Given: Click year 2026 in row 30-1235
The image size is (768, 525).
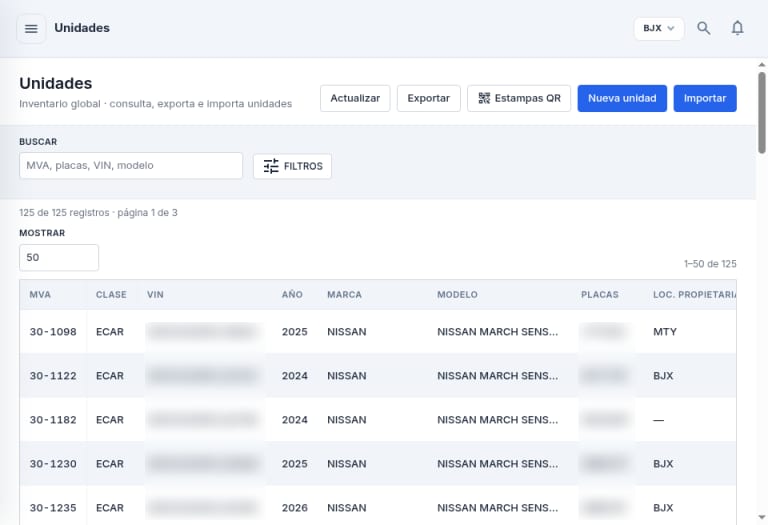Looking at the screenshot, I should pos(294,508).
